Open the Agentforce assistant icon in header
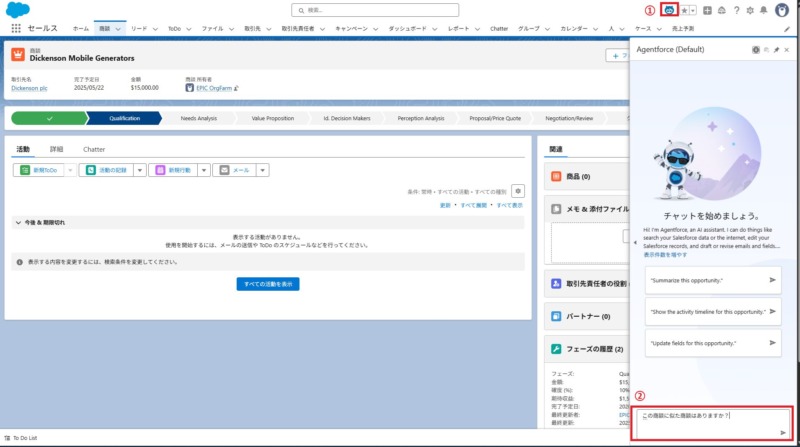800x447 pixels. coord(669,10)
